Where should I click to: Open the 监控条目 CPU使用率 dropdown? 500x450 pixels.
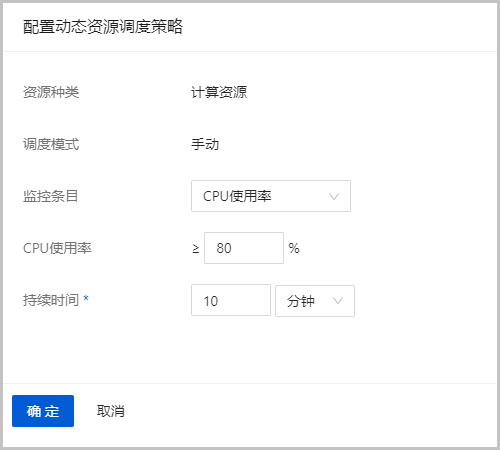[x=271, y=196]
